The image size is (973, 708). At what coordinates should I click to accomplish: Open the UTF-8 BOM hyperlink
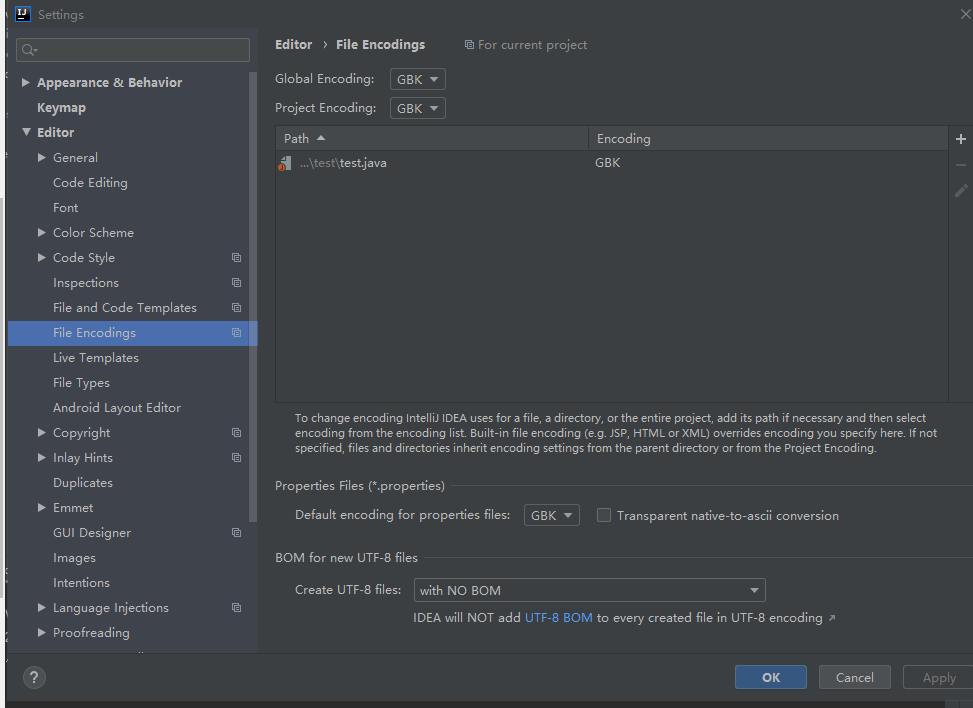pos(559,617)
